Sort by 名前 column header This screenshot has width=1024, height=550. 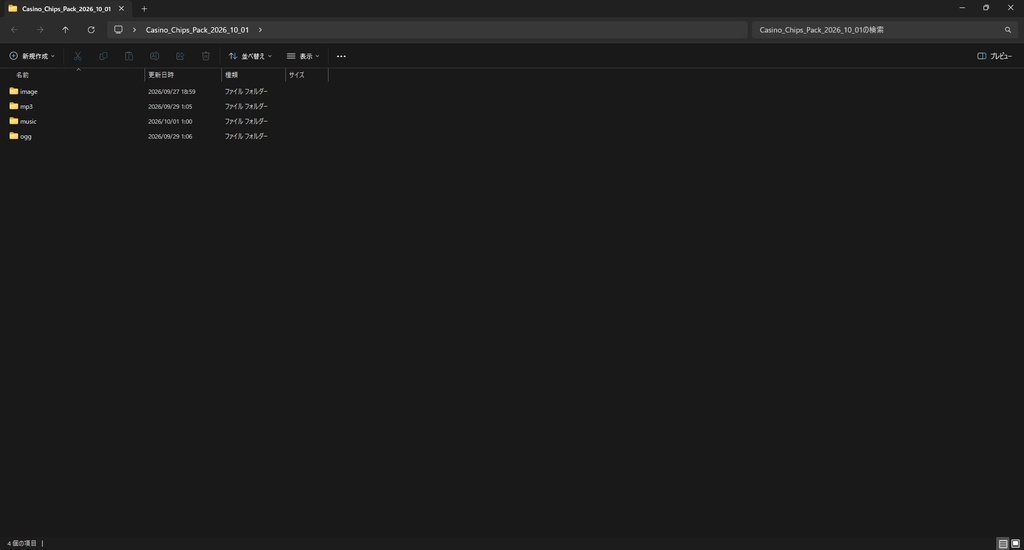pos(22,75)
